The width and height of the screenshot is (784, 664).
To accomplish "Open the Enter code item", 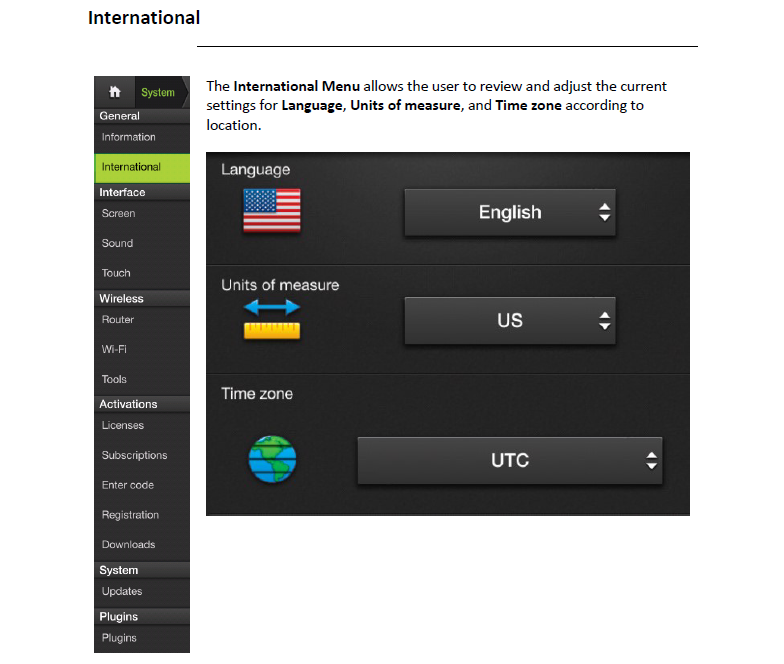I will [x=142, y=486].
